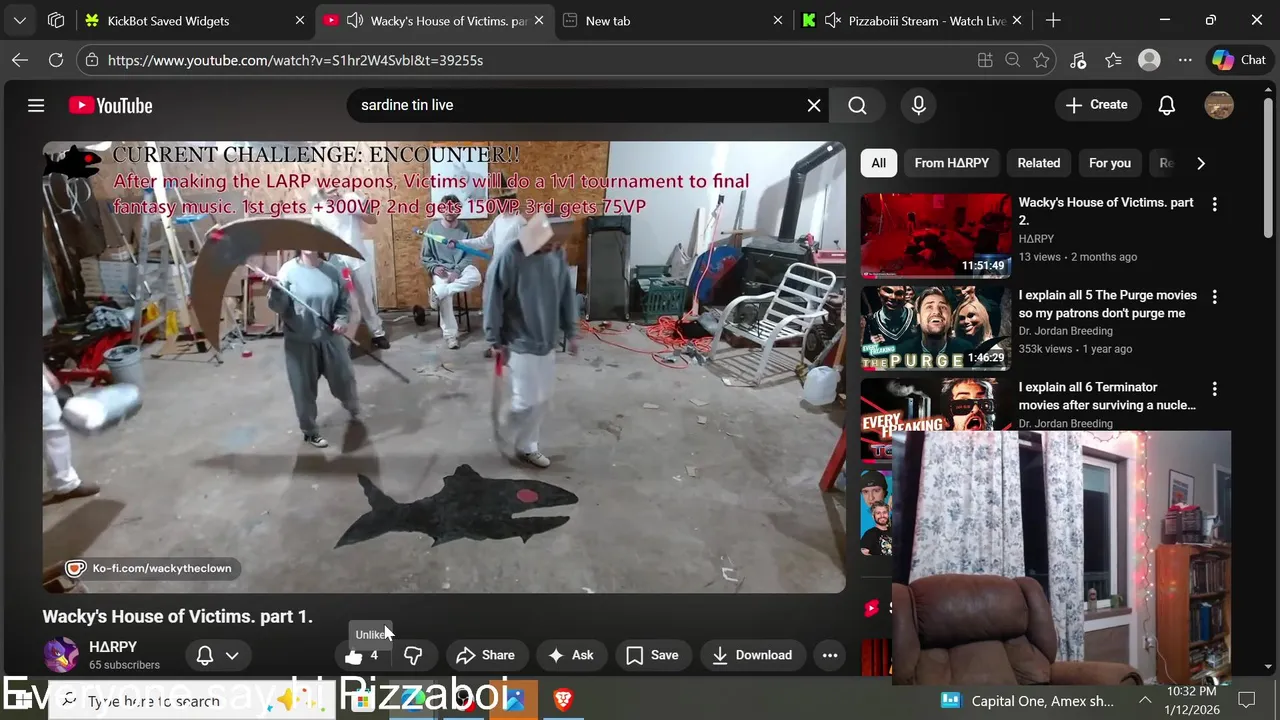Open the Favorites list icon

point(1114,60)
